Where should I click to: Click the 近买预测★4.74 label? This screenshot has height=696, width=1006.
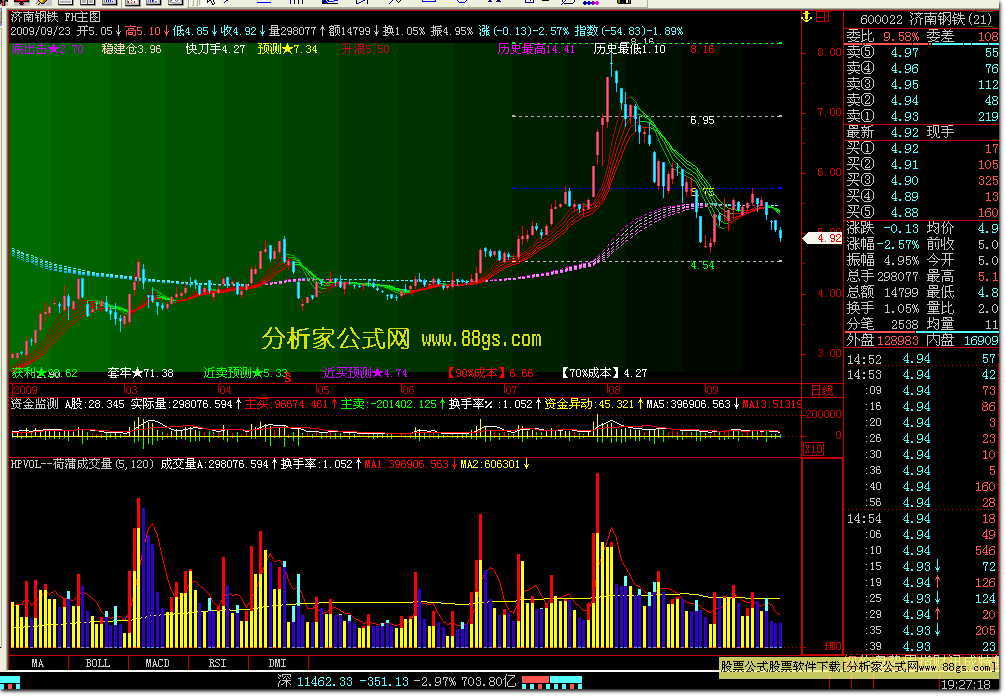pos(365,373)
